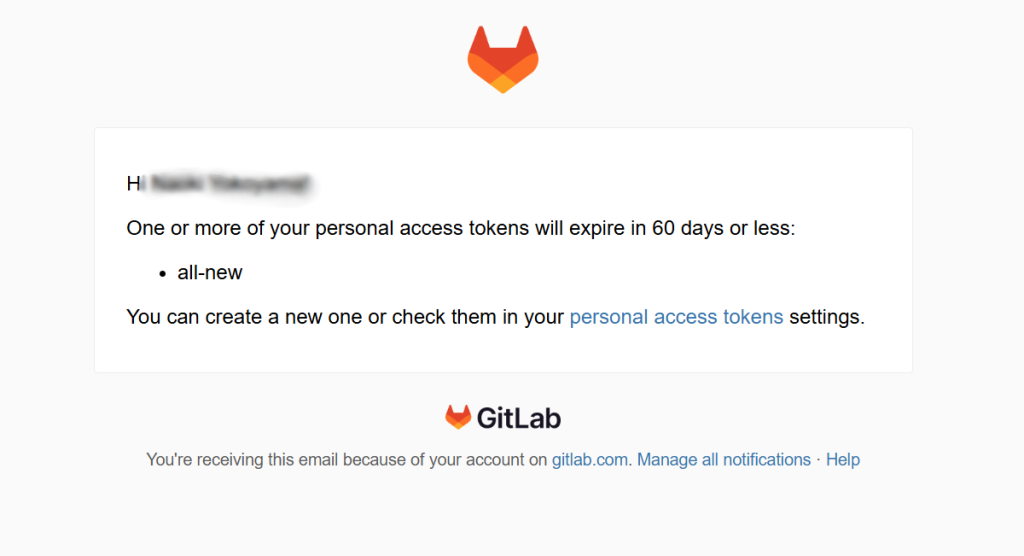
Task: Open Manage all notifications link
Action: [724, 459]
